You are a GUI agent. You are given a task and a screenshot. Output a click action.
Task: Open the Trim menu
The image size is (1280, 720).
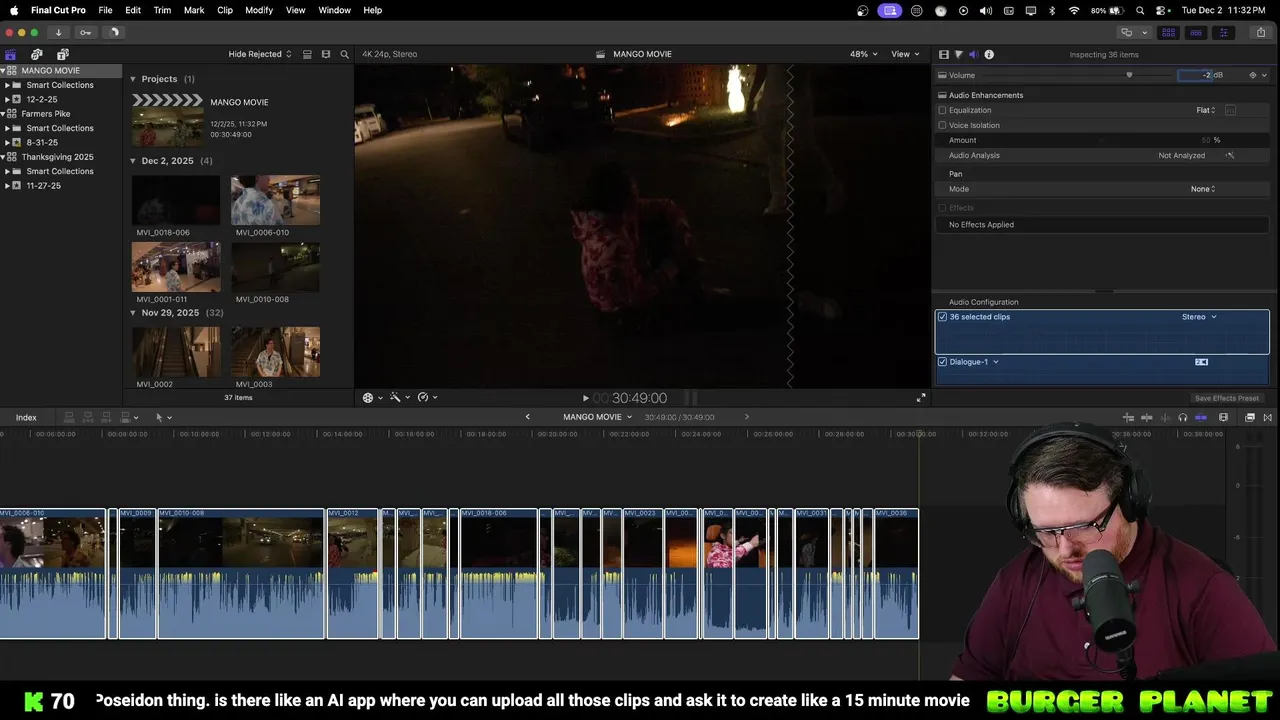pos(162,10)
